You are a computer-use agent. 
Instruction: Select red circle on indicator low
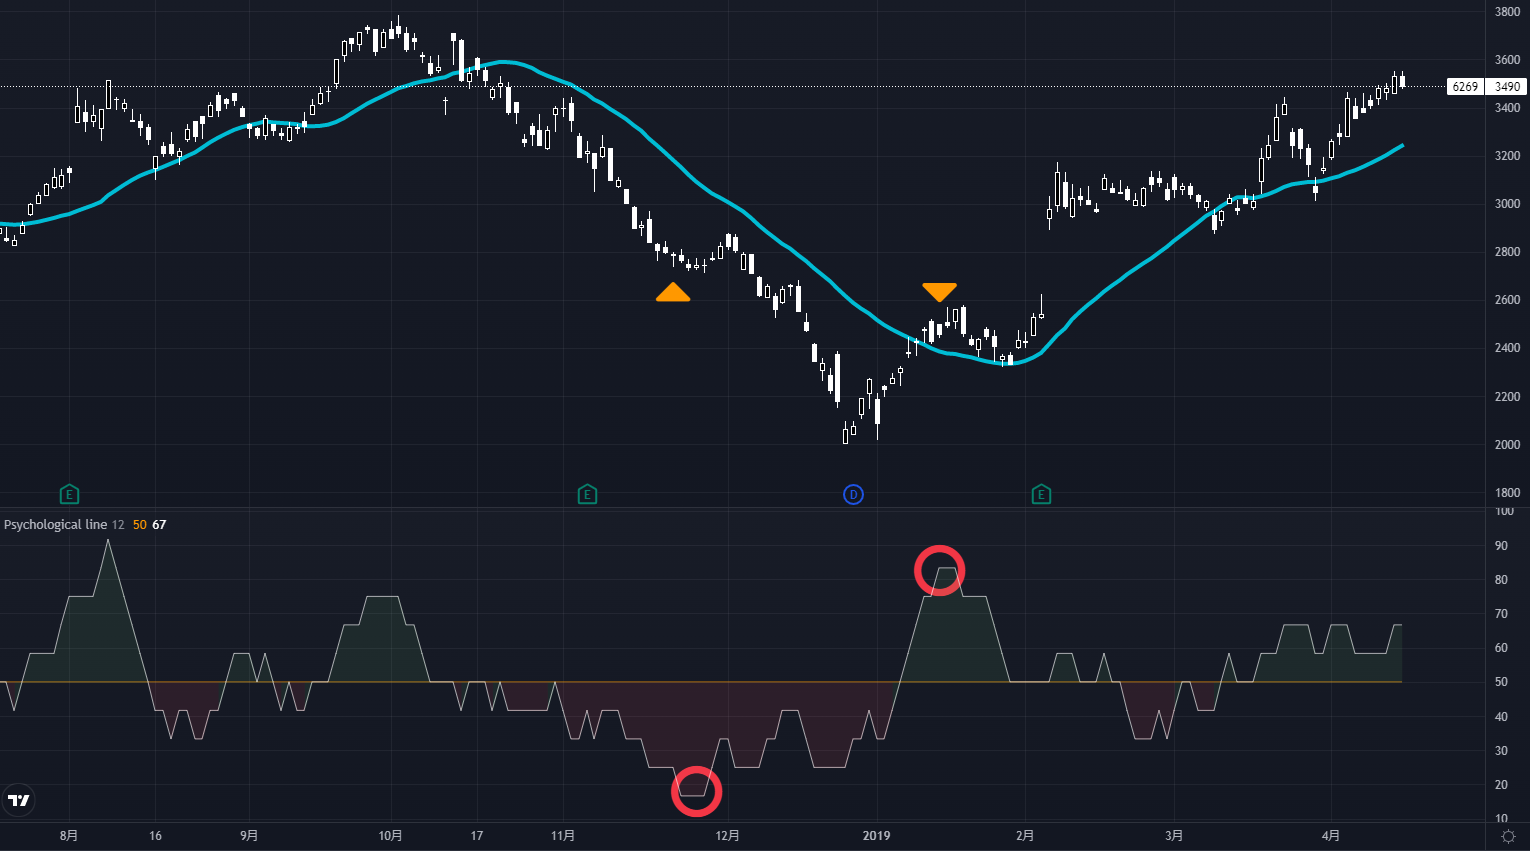tap(696, 791)
